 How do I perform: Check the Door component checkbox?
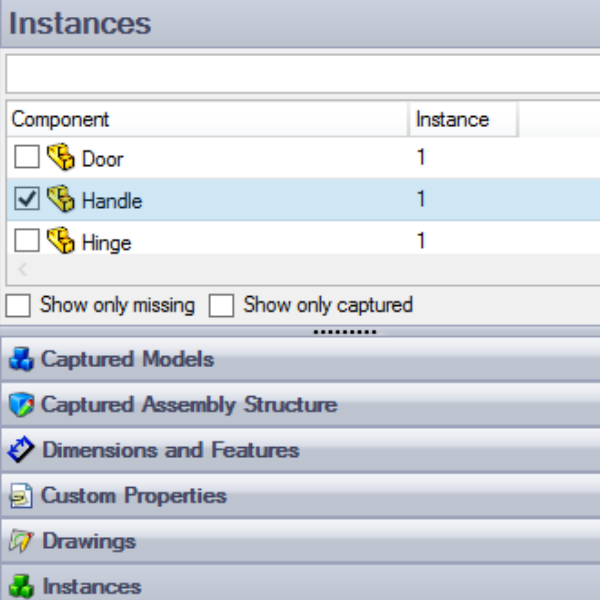pyautogui.click(x=27, y=157)
